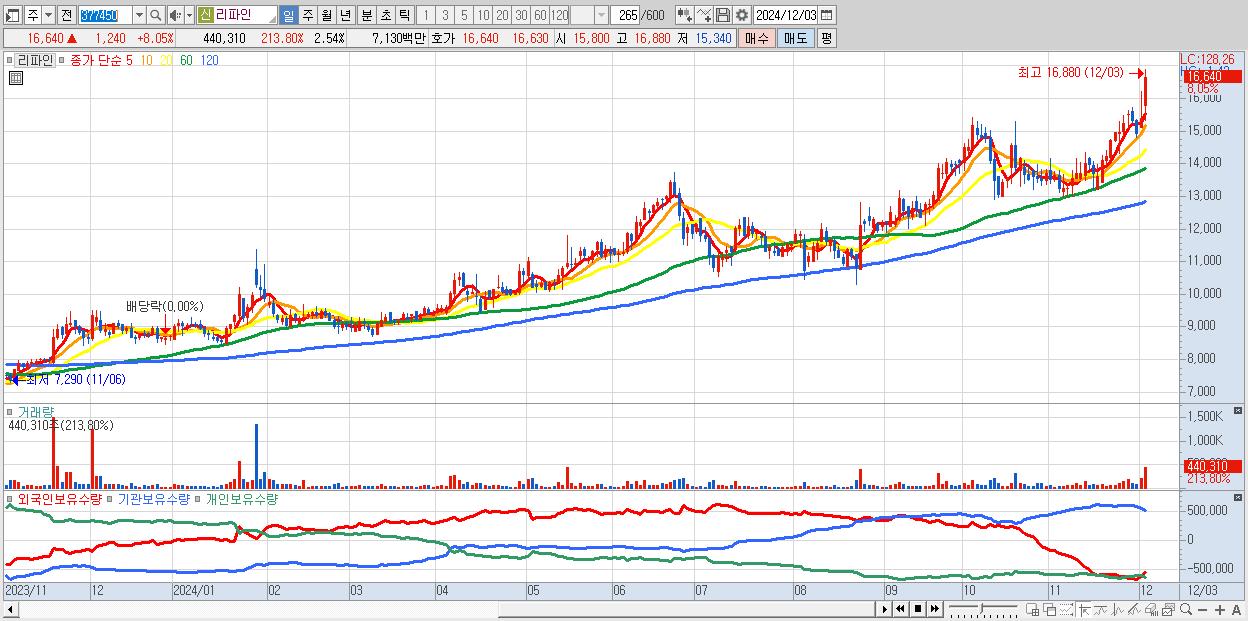Open the empty interval combo dropdown
Screen dimensions: 1248x621
pyautogui.click(x=601, y=15)
